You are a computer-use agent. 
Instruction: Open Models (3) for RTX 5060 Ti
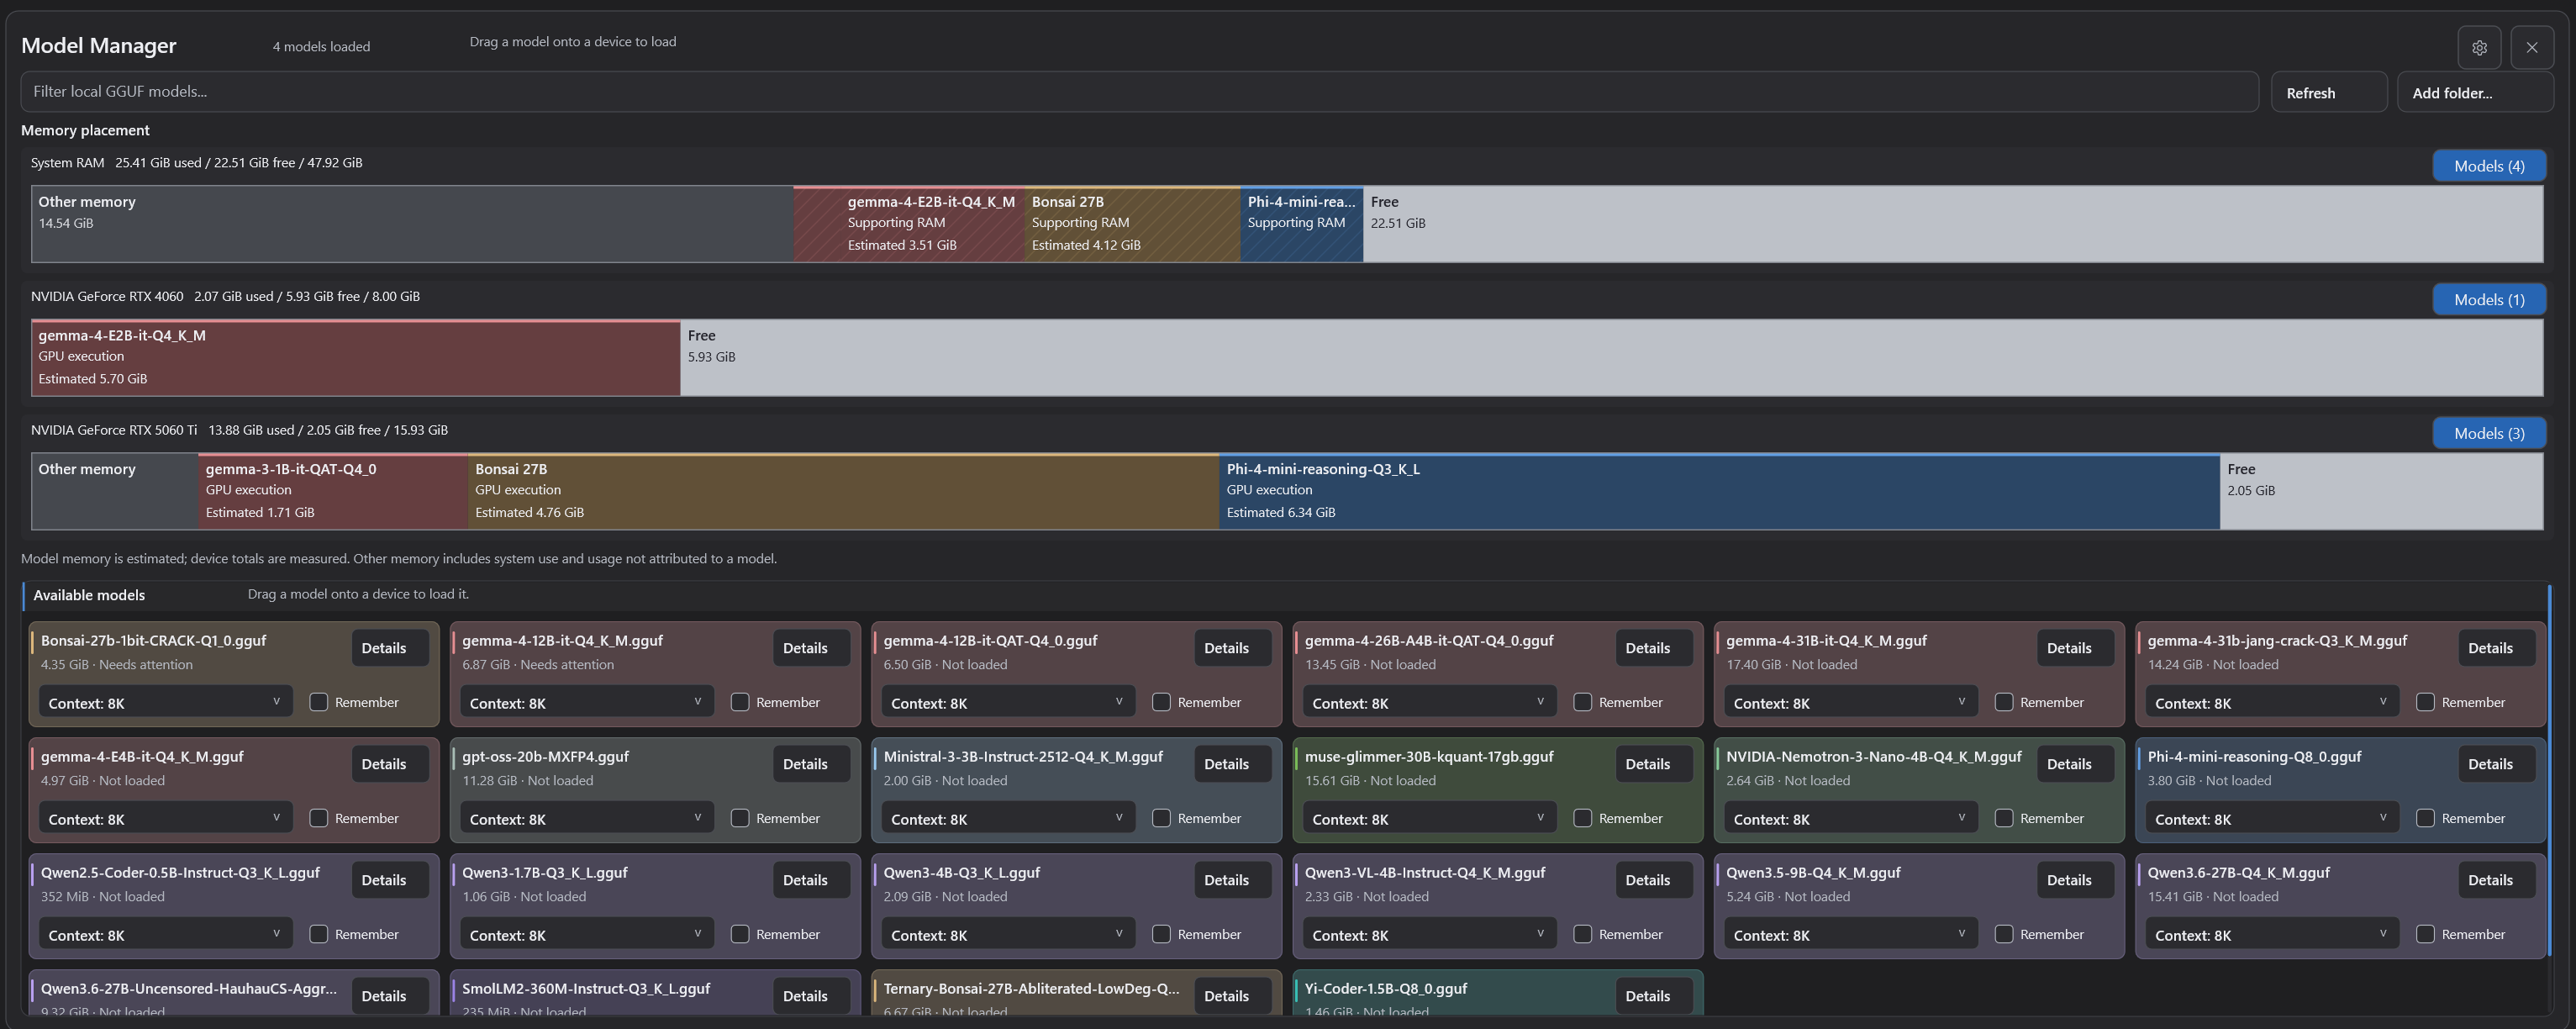click(x=2488, y=433)
